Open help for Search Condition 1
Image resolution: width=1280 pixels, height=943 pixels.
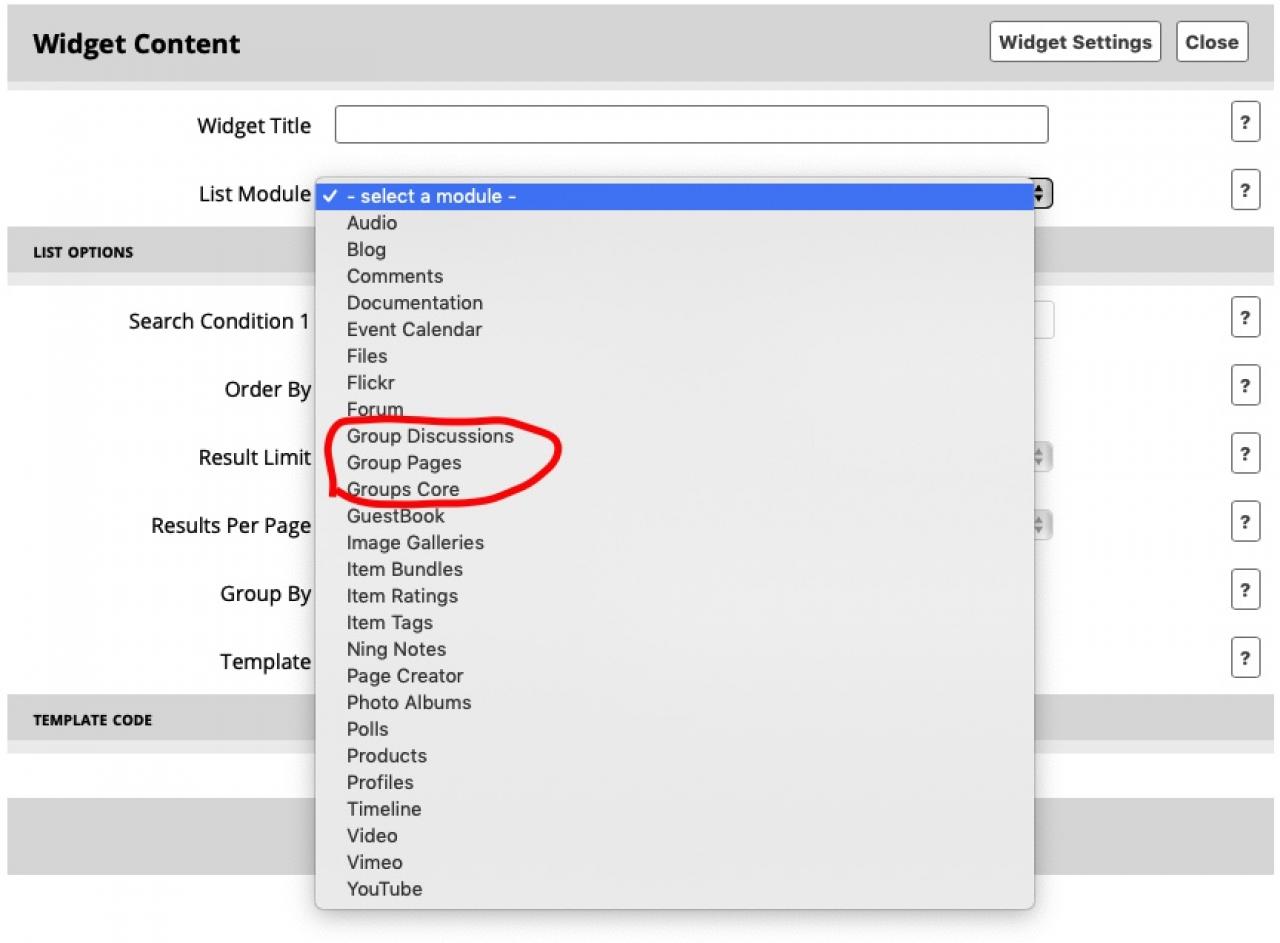(x=1245, y=318)
